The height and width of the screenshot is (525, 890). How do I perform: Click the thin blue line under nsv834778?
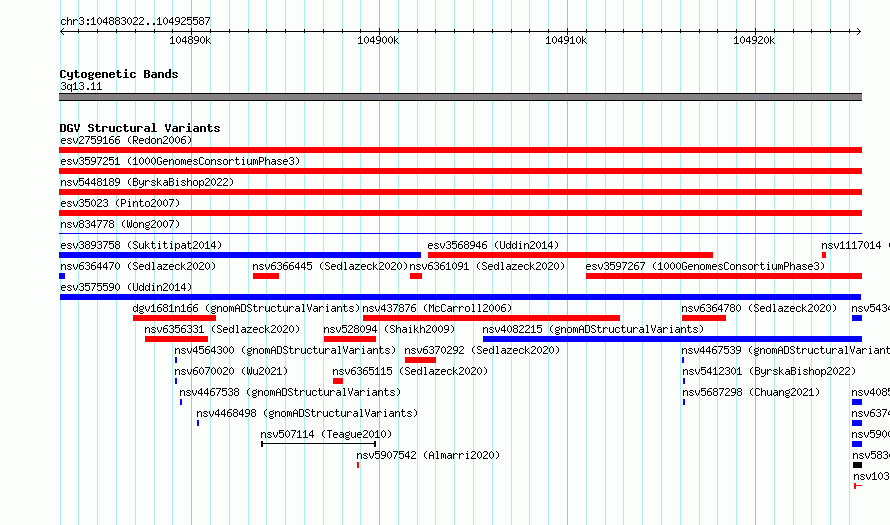click(x=460, y=234)
